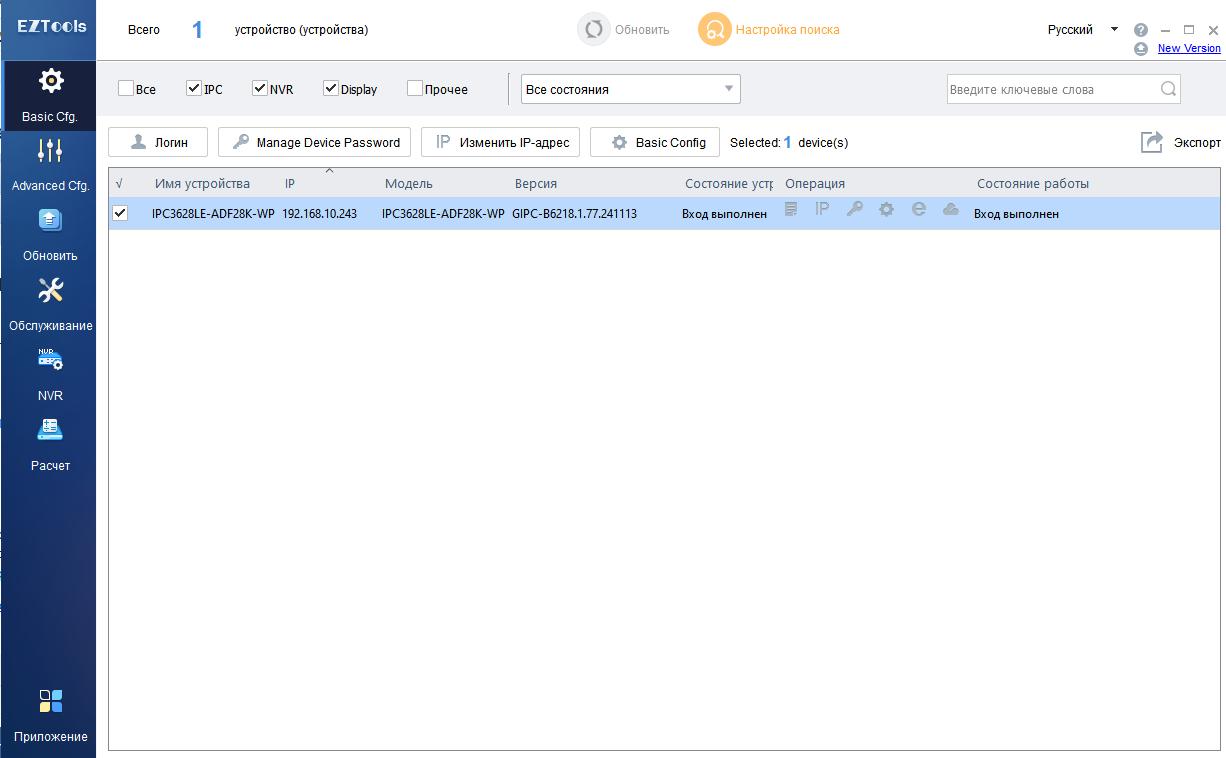Click the Обновить refresh circle icon

coord(594,30)
